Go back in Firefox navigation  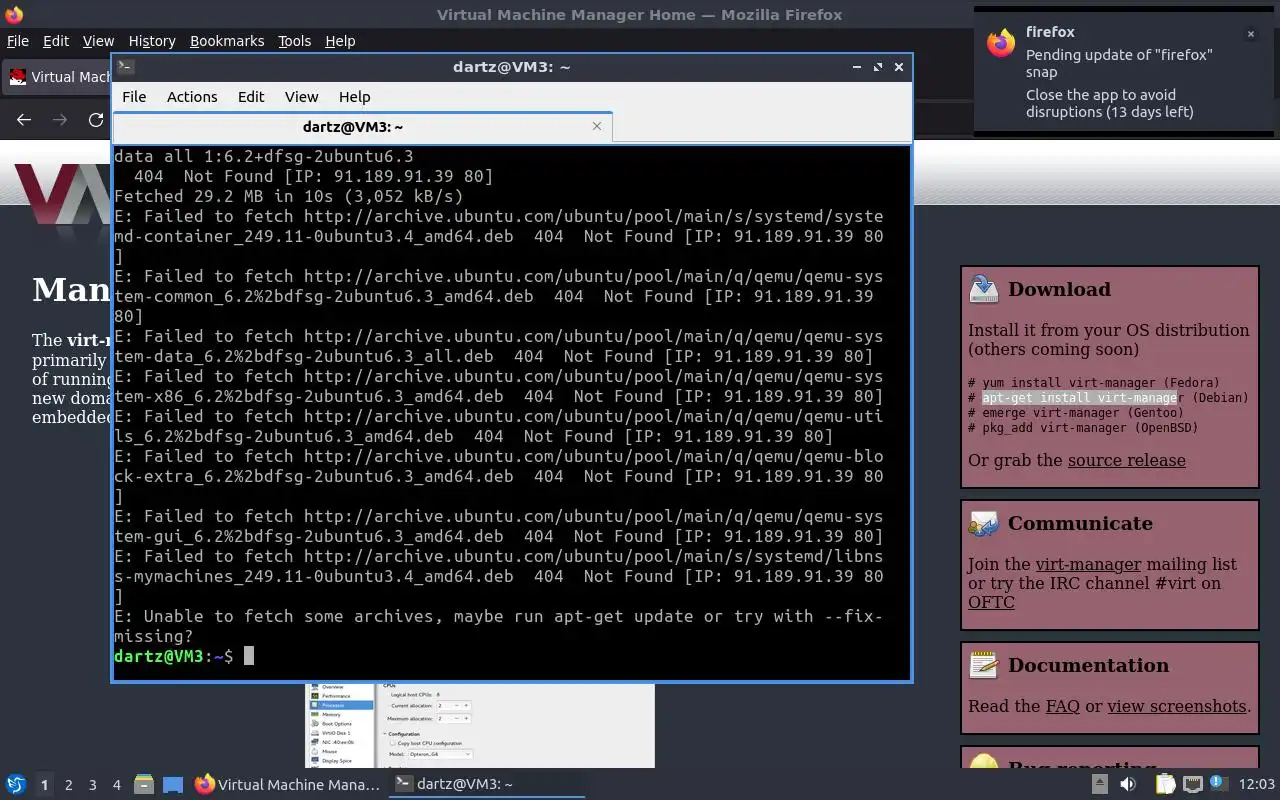[x=24, y=120]
